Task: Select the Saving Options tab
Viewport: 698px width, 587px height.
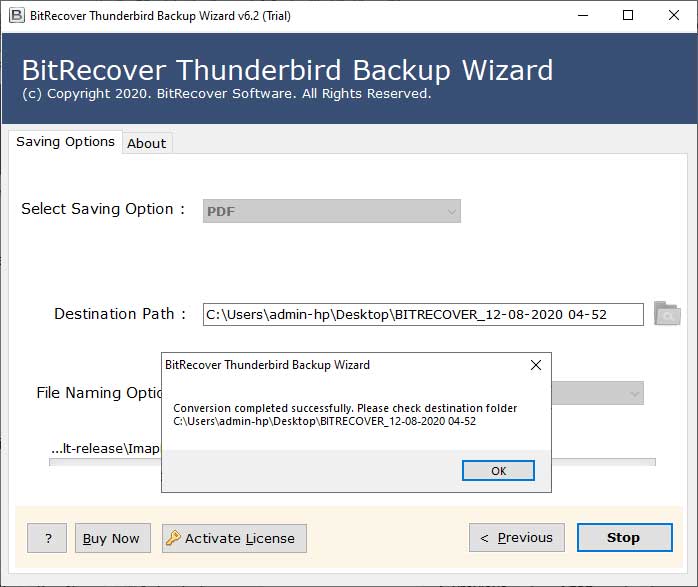Action: (65, 142)
